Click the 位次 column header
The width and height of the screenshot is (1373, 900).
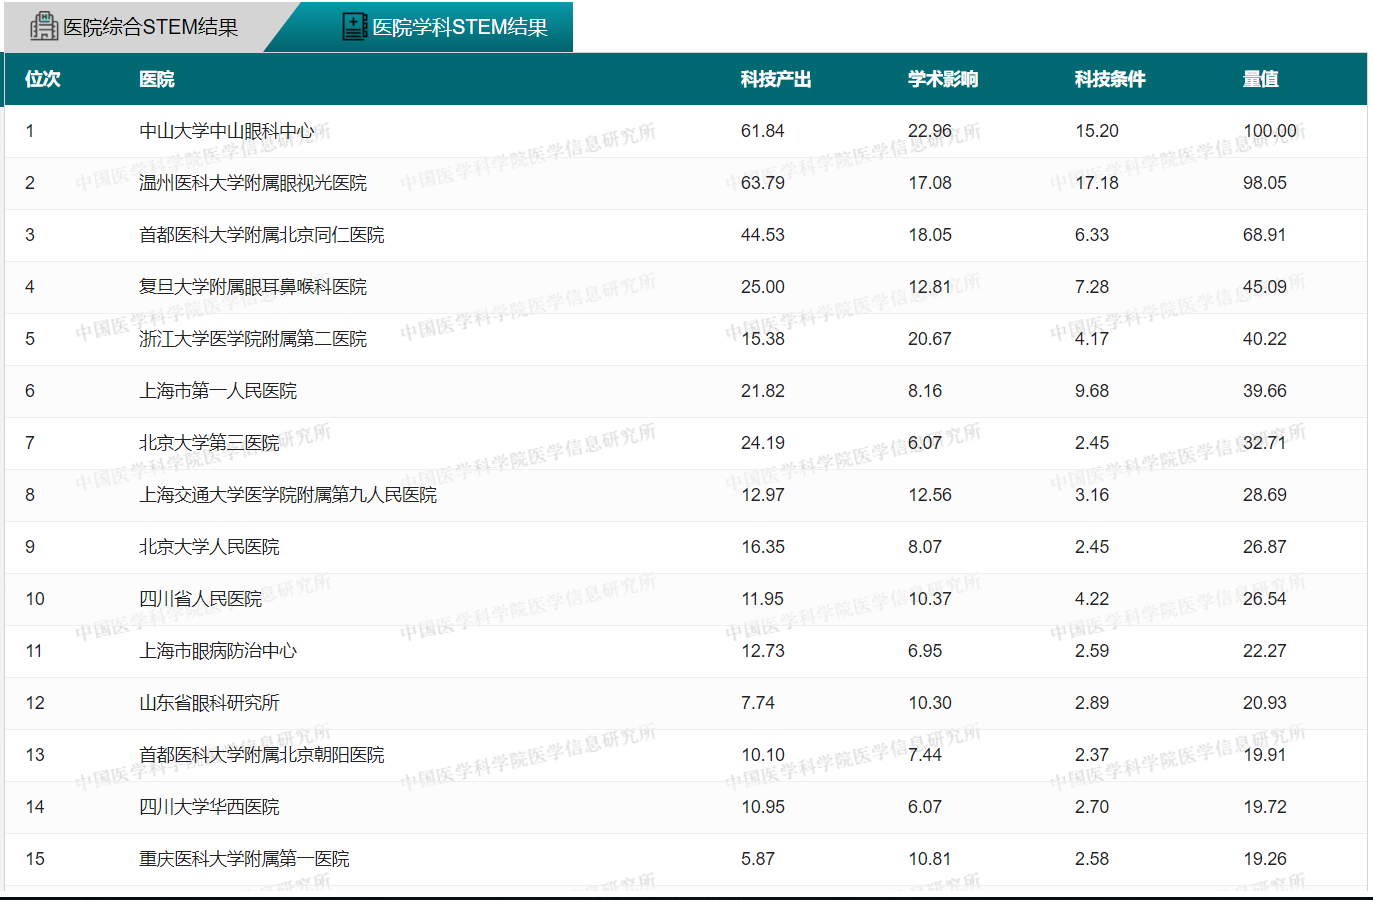(x=42, y=79)
